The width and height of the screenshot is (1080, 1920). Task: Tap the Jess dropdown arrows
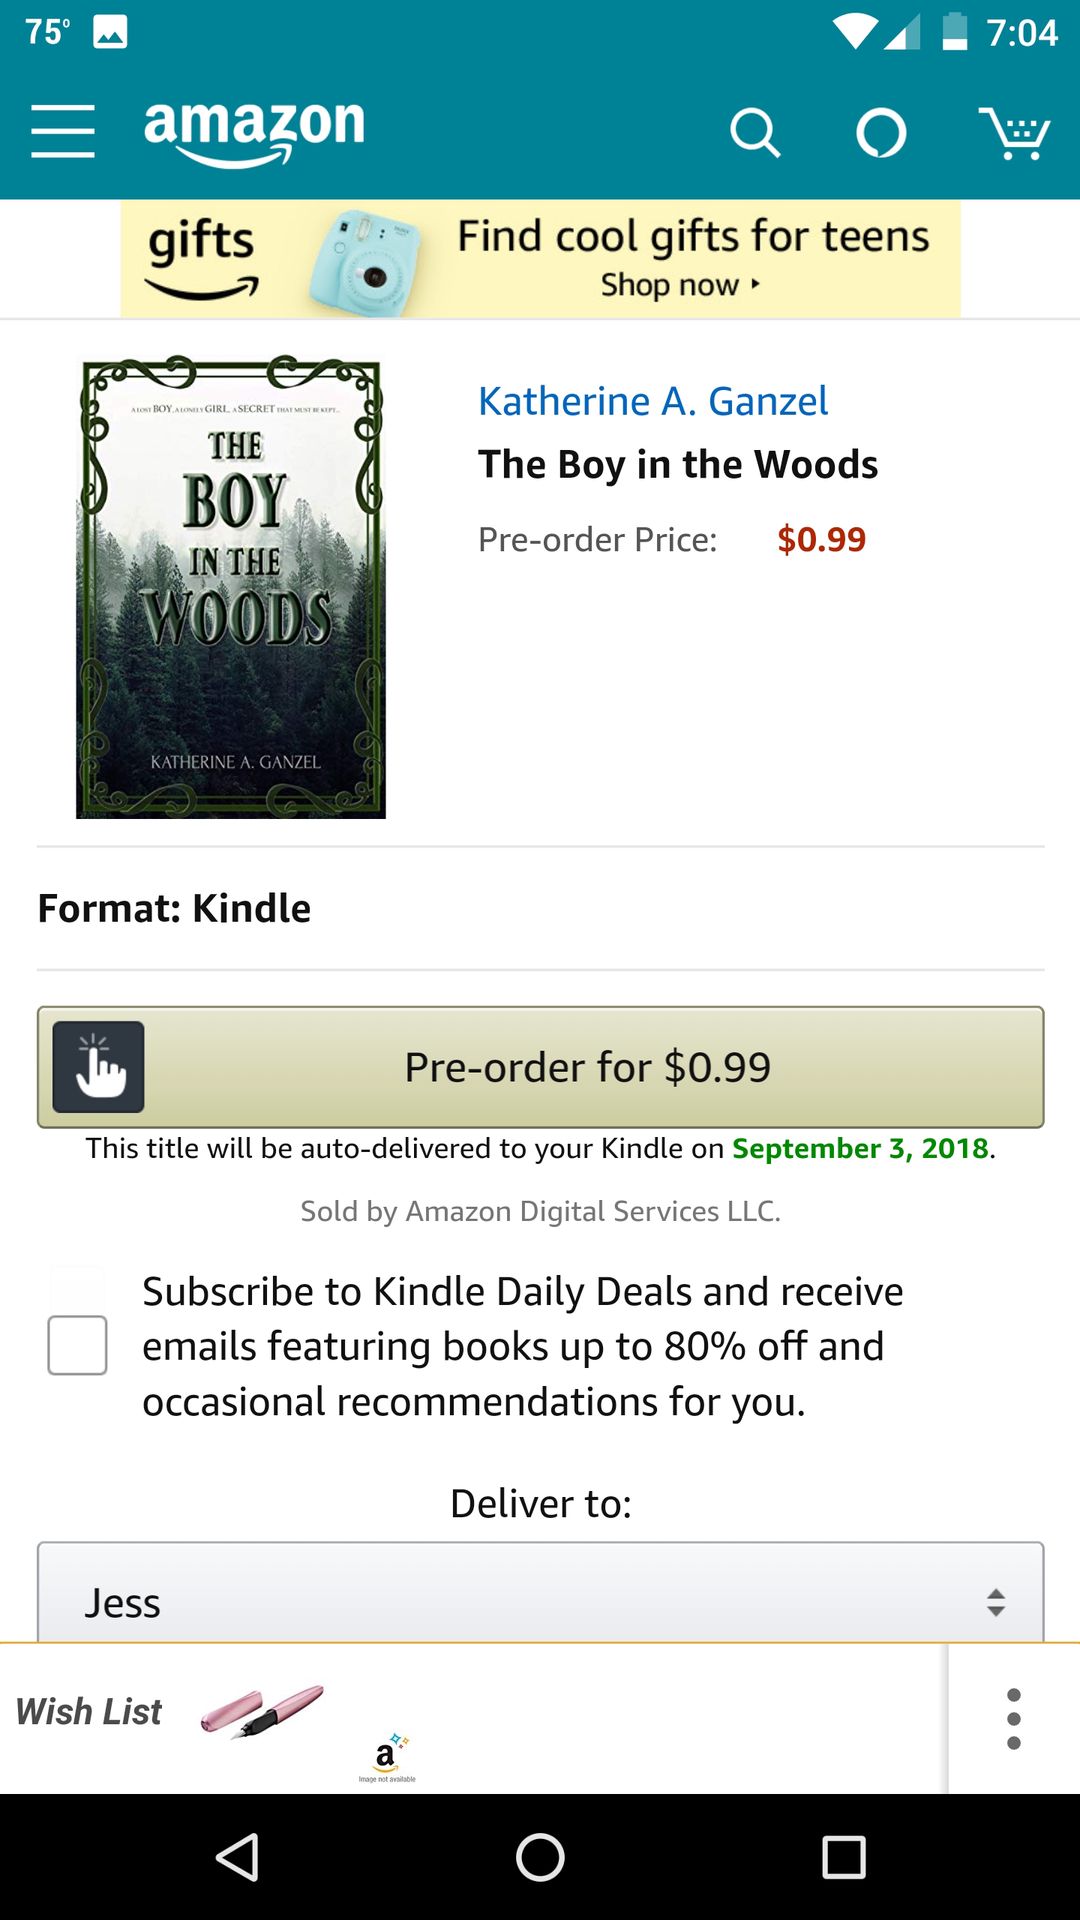[x=995, y=1602]
